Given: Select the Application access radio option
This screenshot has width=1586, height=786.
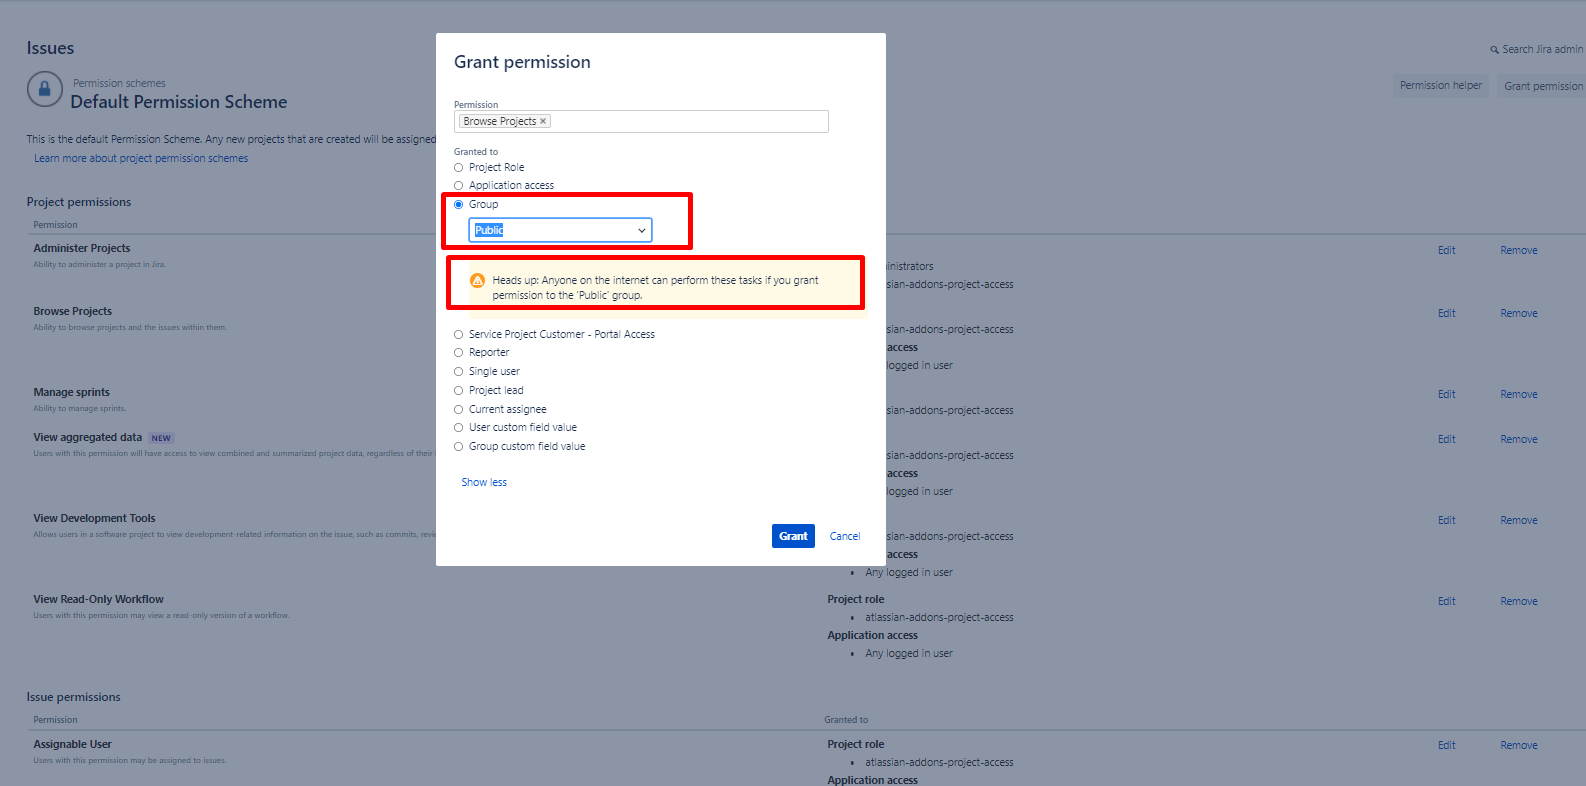Looking at the screenshot, I should tap(459, 186).
